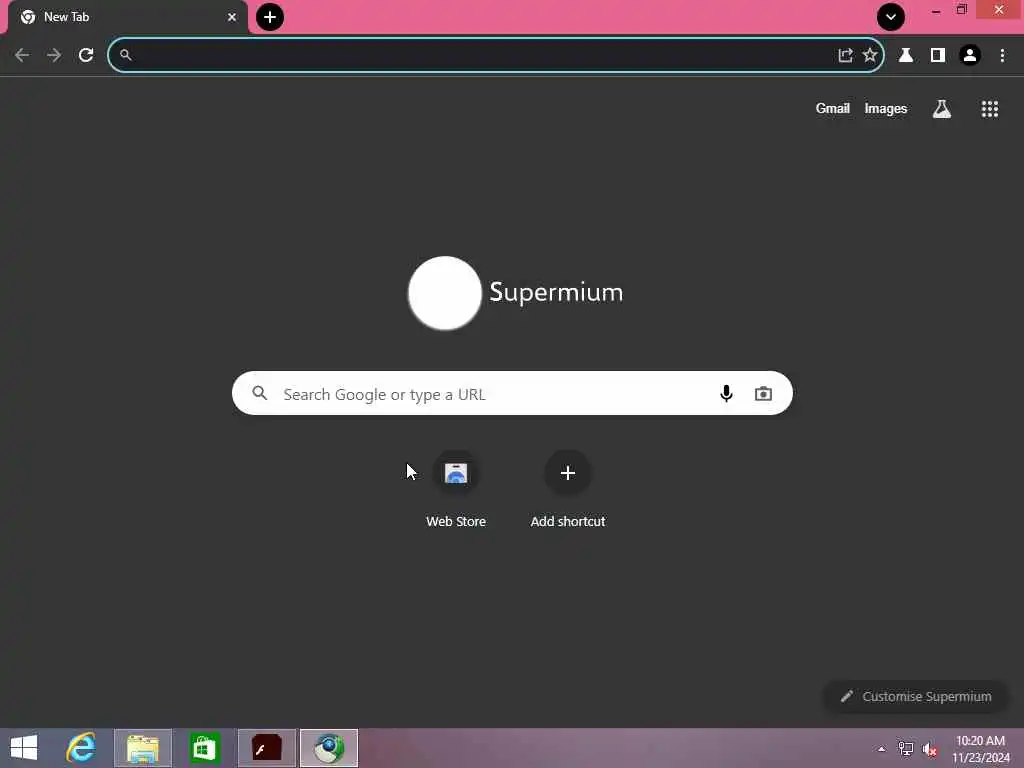The height and width of the screenshot is (768, 1024).
Task: Open the network tray icon
Action: [906, 749]
